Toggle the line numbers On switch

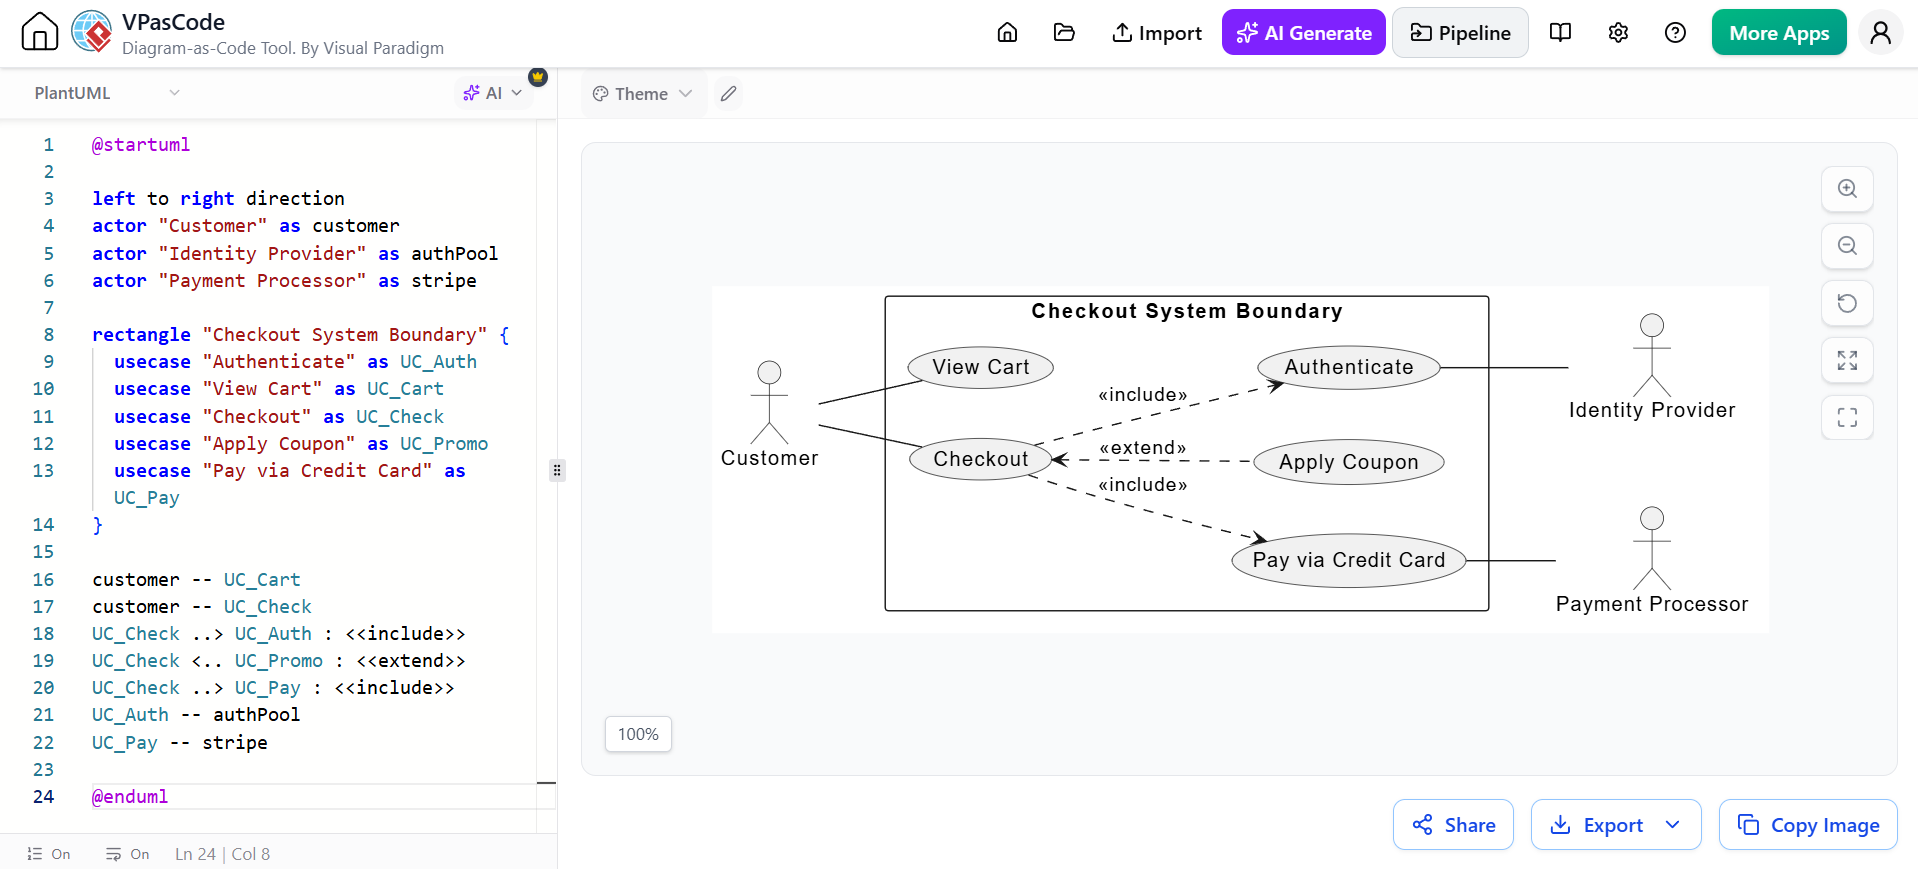tap(49, 854)
